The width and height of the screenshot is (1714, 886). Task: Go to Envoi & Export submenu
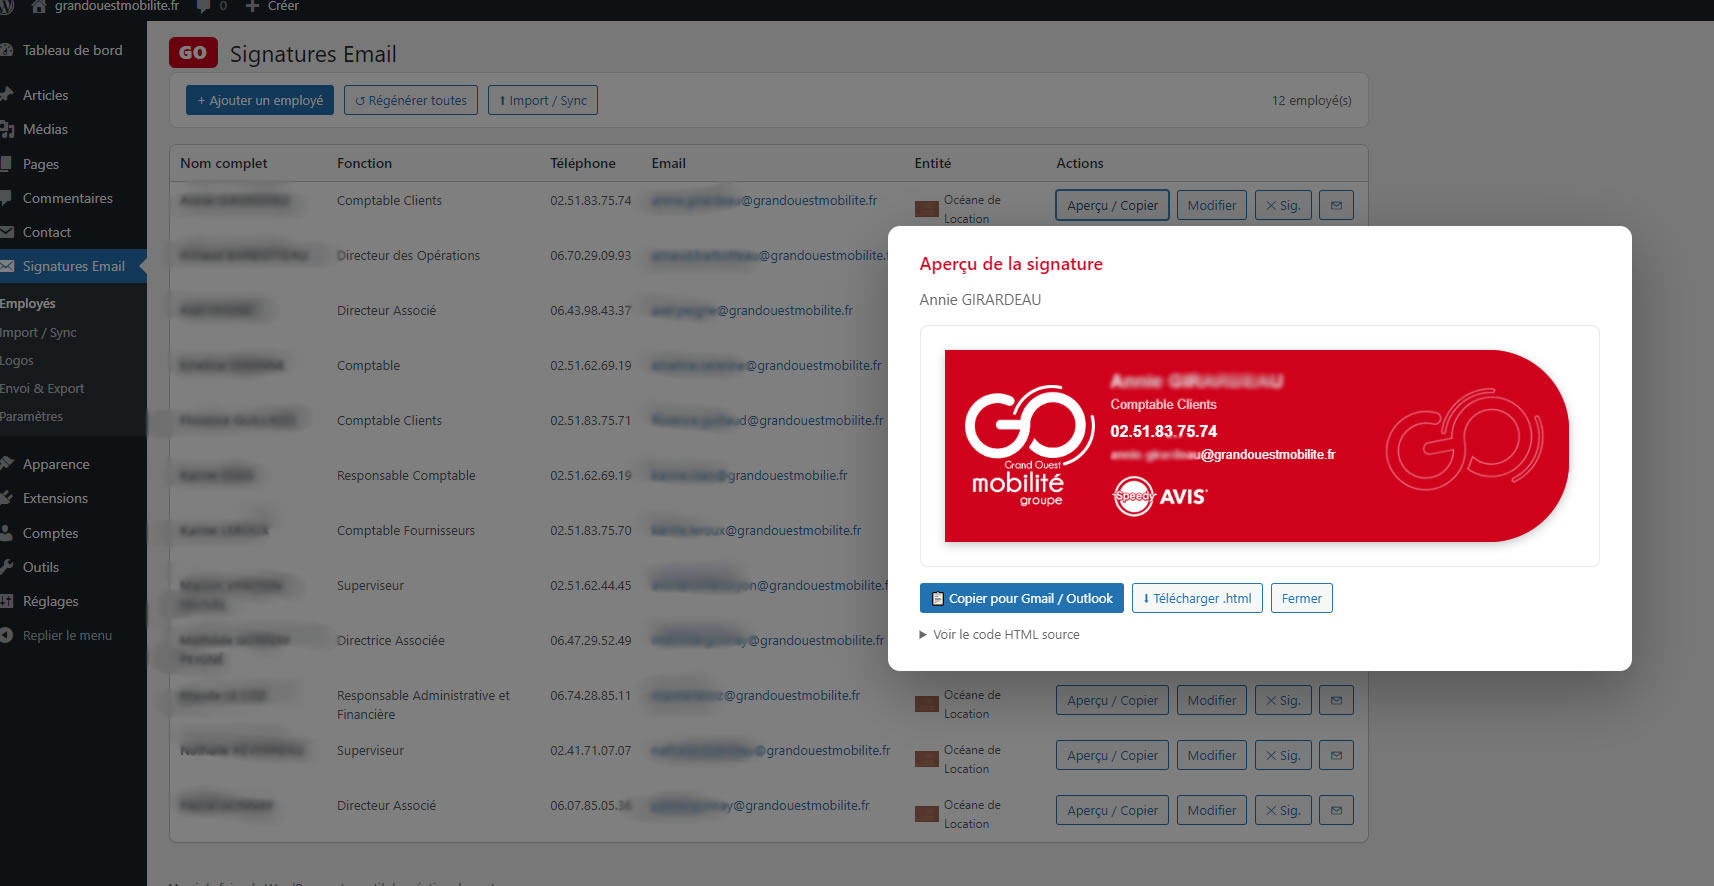coord(42,388)
